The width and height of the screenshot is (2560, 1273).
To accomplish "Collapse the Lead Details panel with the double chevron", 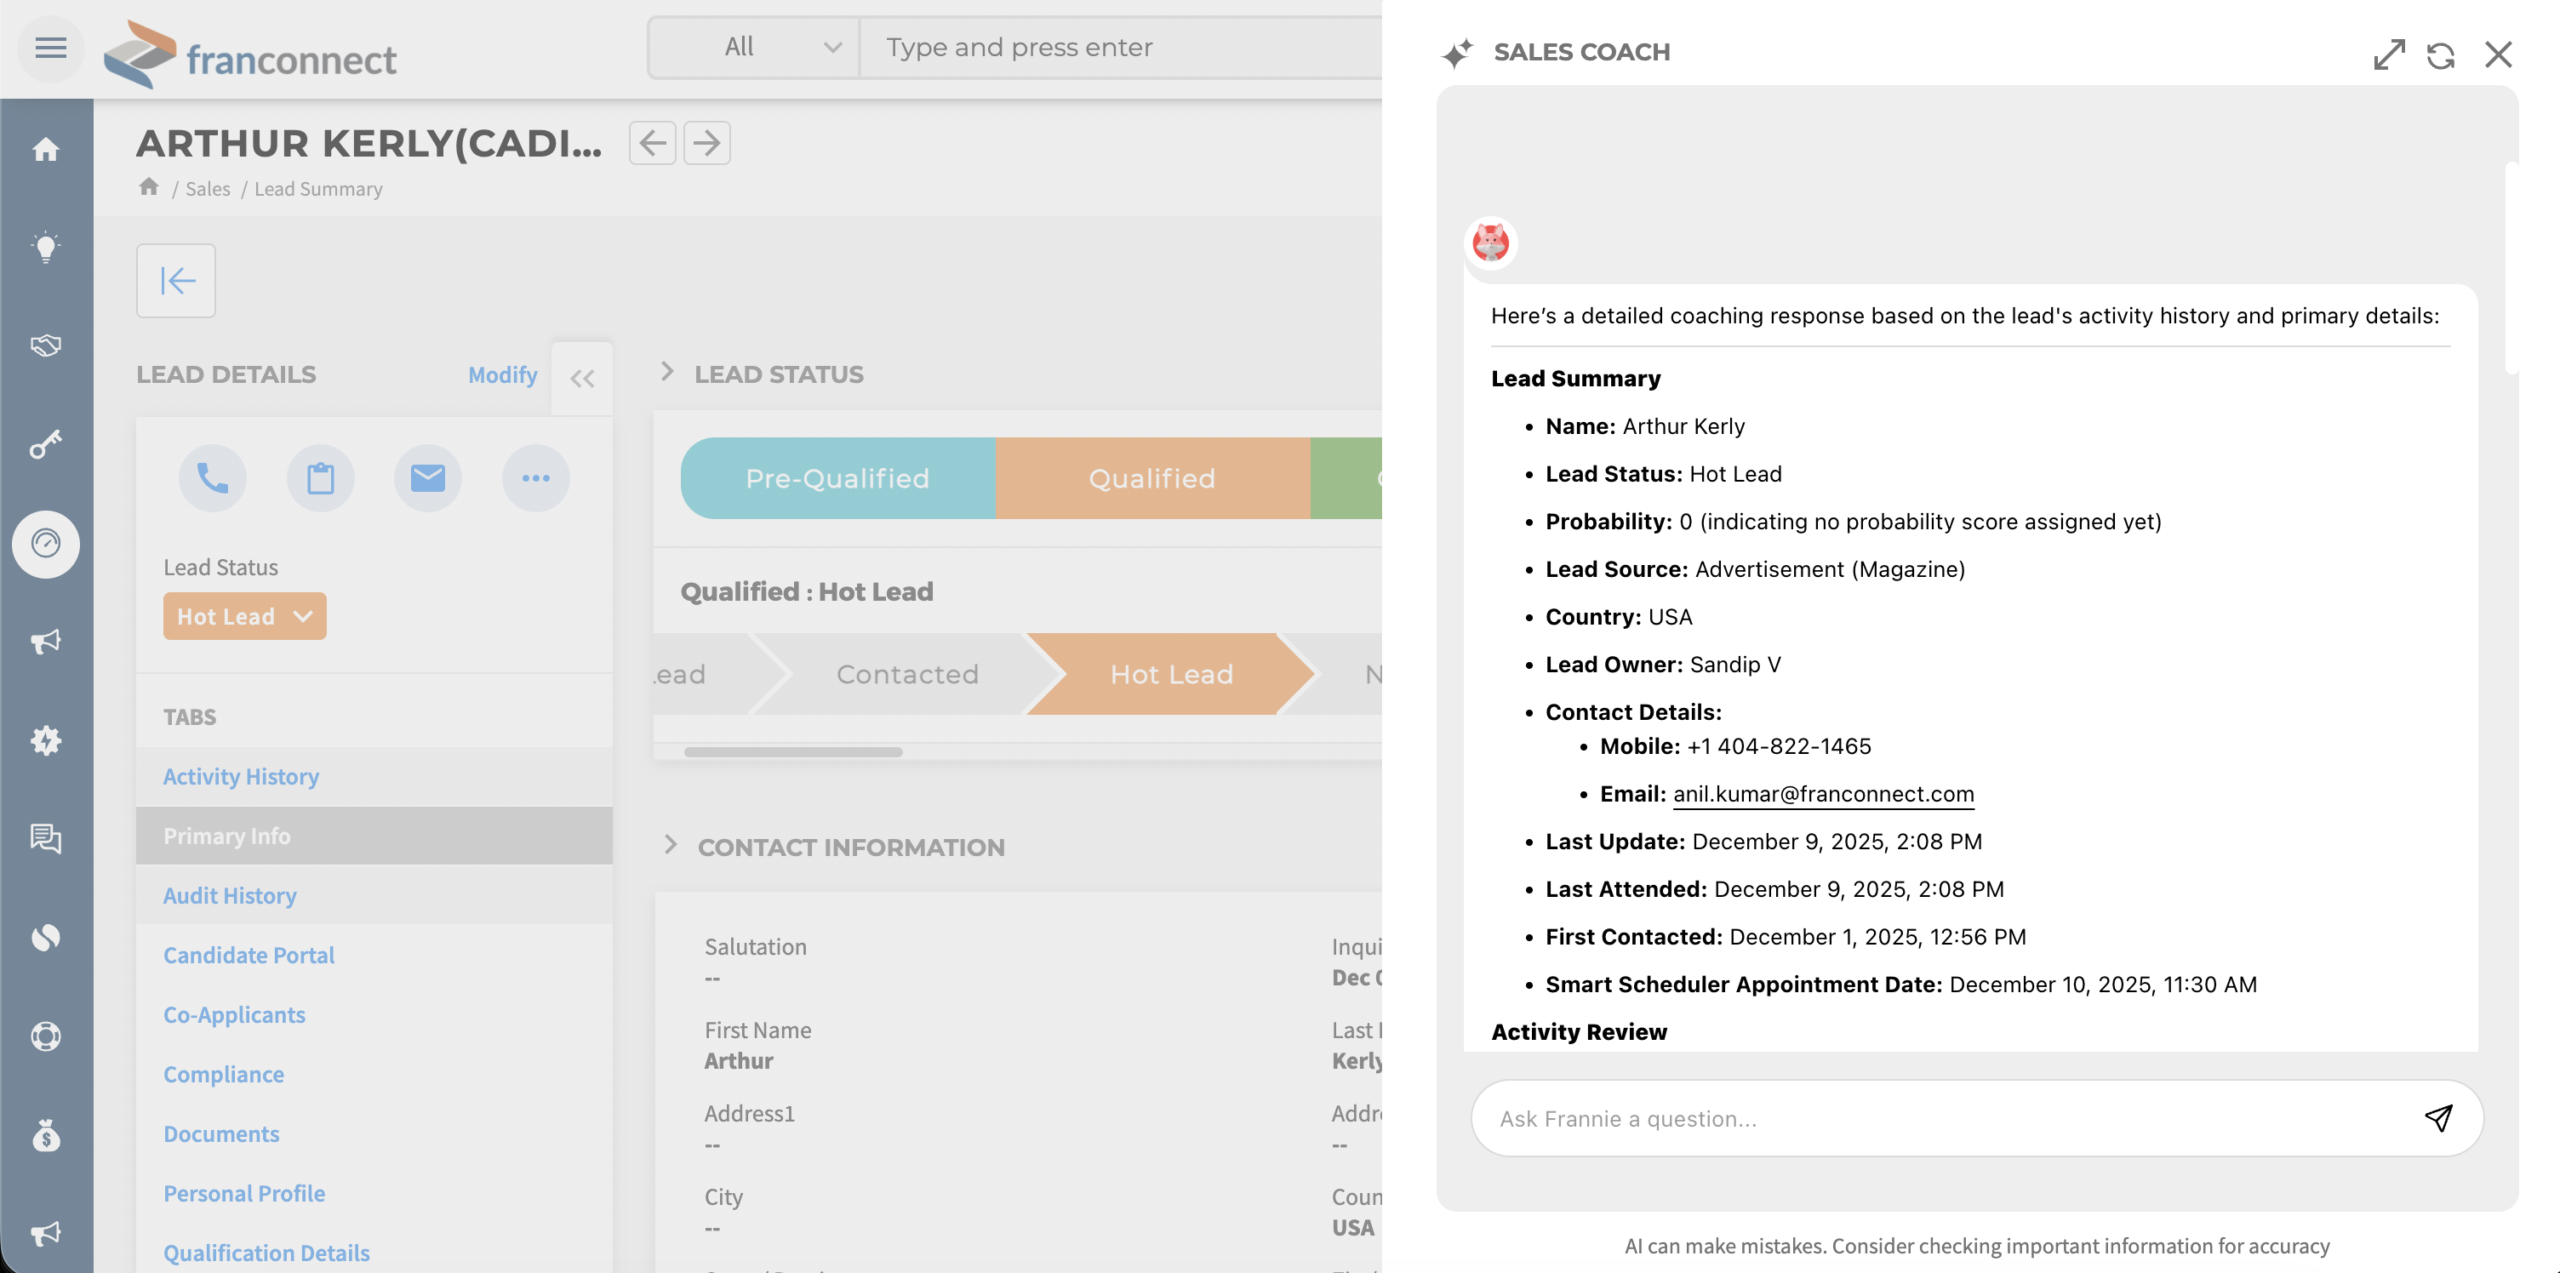I will click(x=582, y=378).
